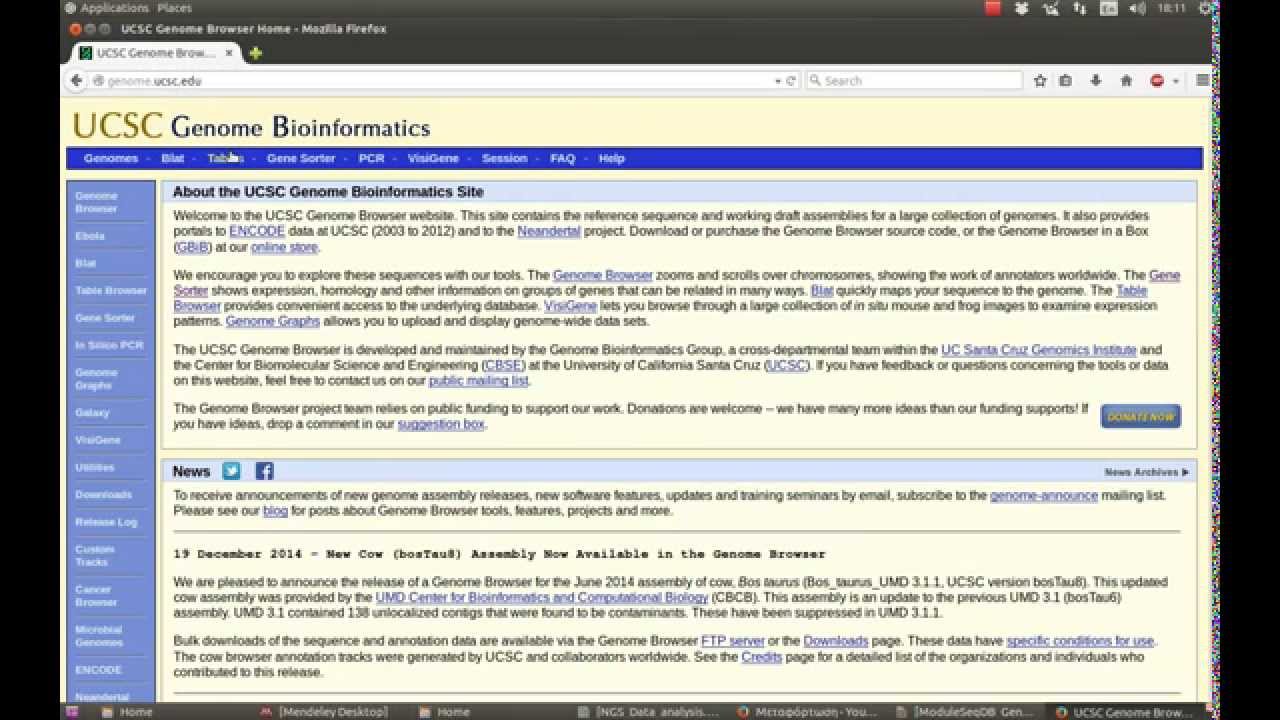The image size is (1280, 720).
Task: Click the Donate Now button
Action: click(1141, 417)
